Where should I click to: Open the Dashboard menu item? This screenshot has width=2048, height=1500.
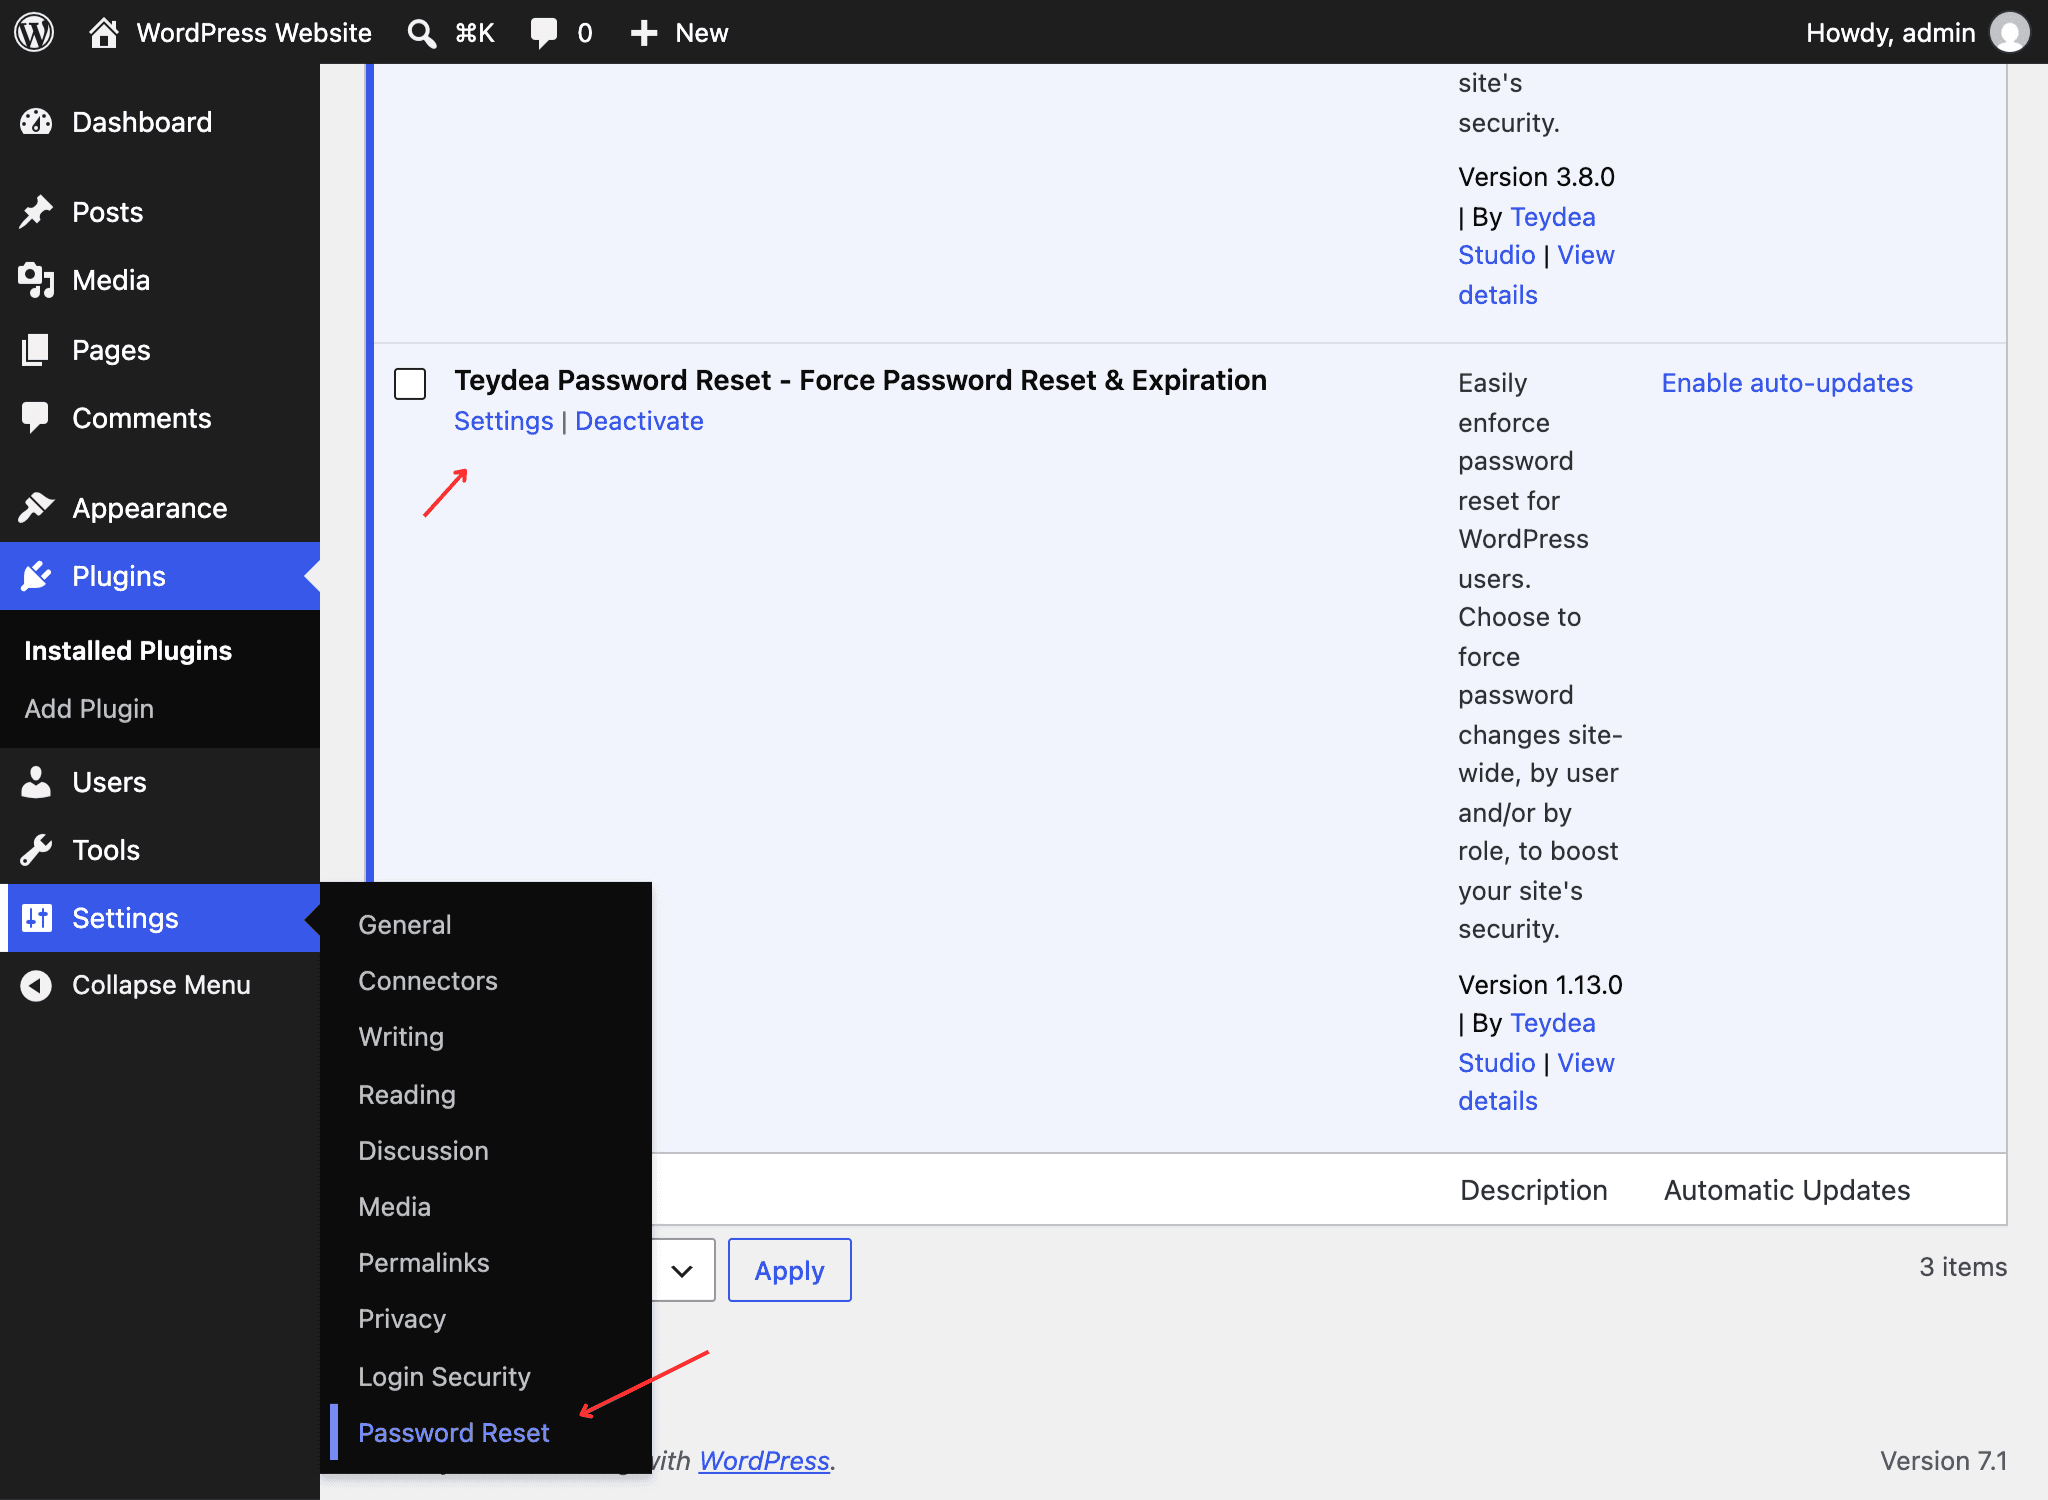click(160, 122)
